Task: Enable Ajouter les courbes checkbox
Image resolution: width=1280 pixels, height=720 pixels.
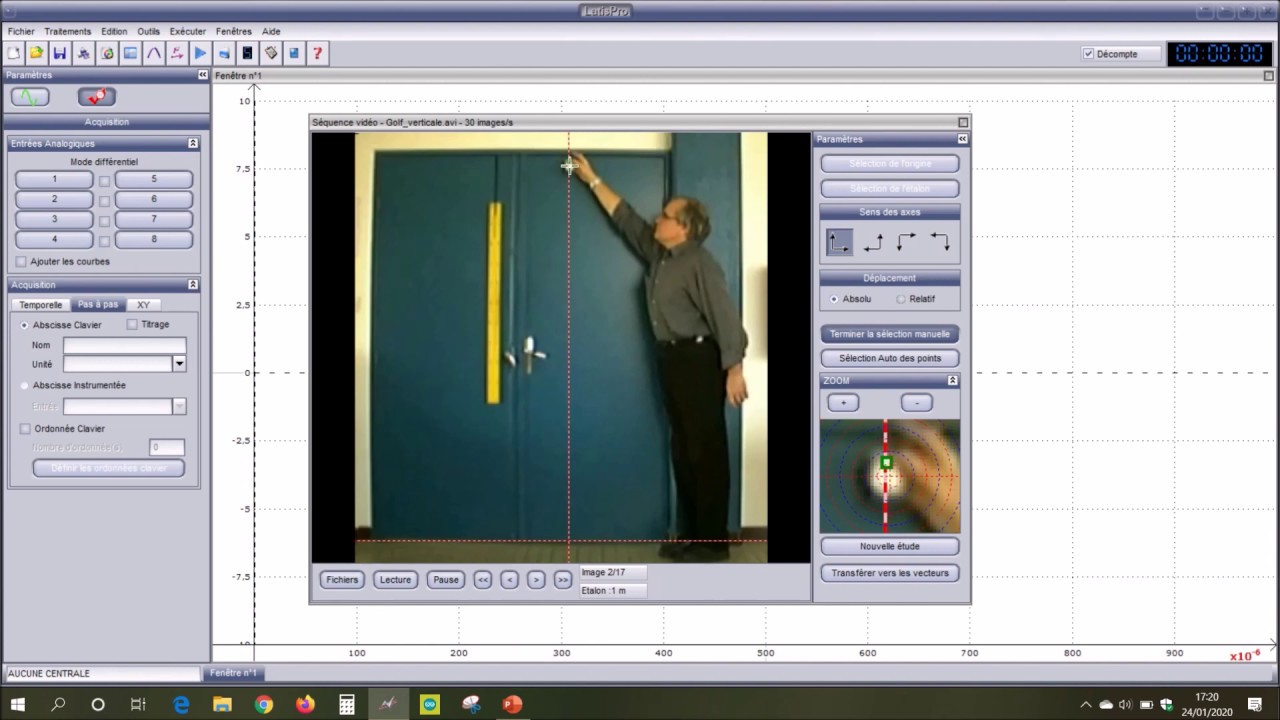Action: pos(22,262)
